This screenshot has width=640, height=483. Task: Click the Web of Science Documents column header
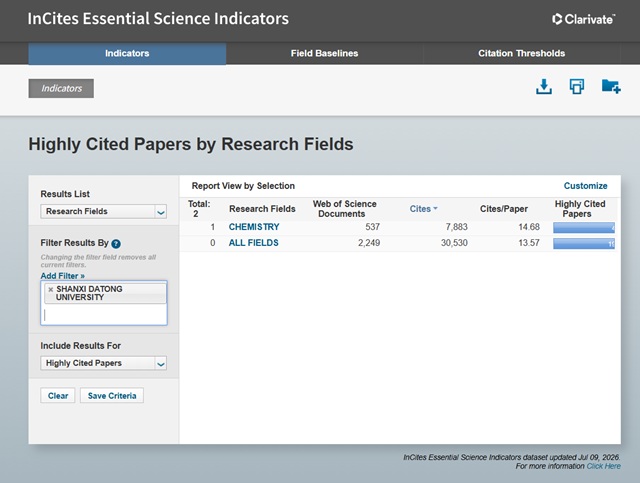click(x=344, y=209)
